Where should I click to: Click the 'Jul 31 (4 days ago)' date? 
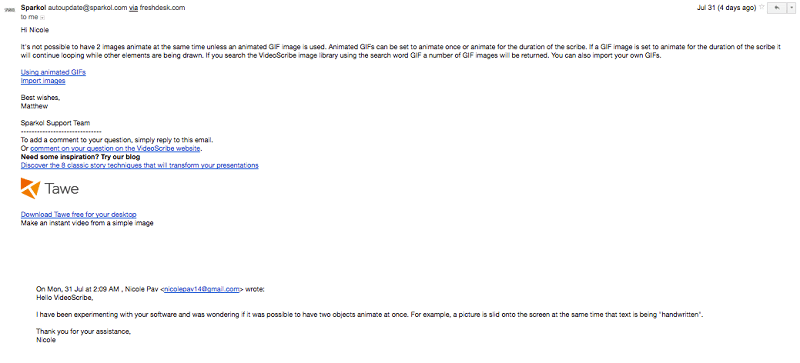tap(726, 8)
